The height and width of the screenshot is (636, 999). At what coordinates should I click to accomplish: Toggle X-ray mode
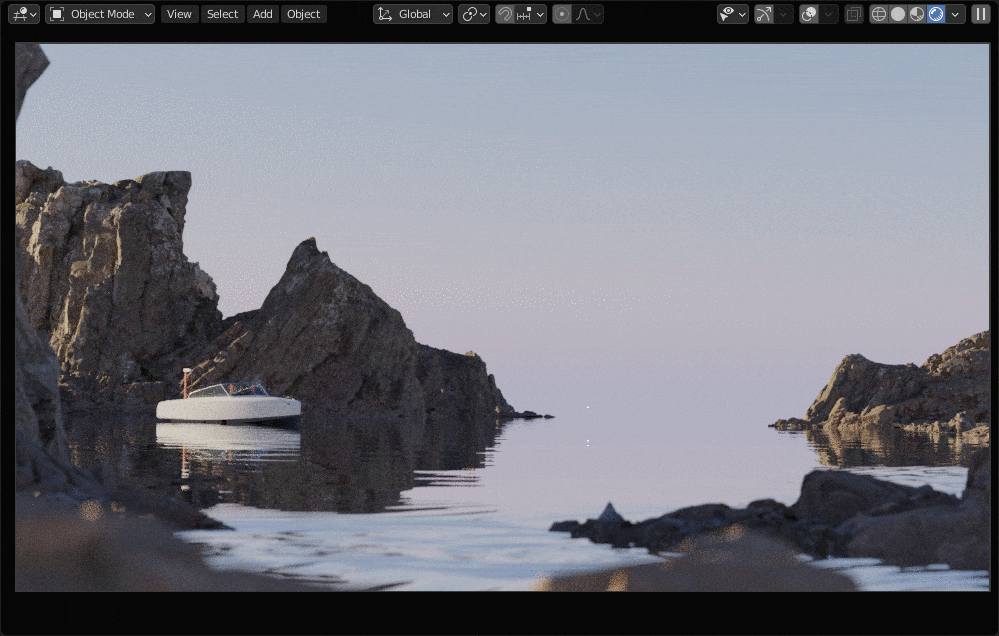point(854,14)
